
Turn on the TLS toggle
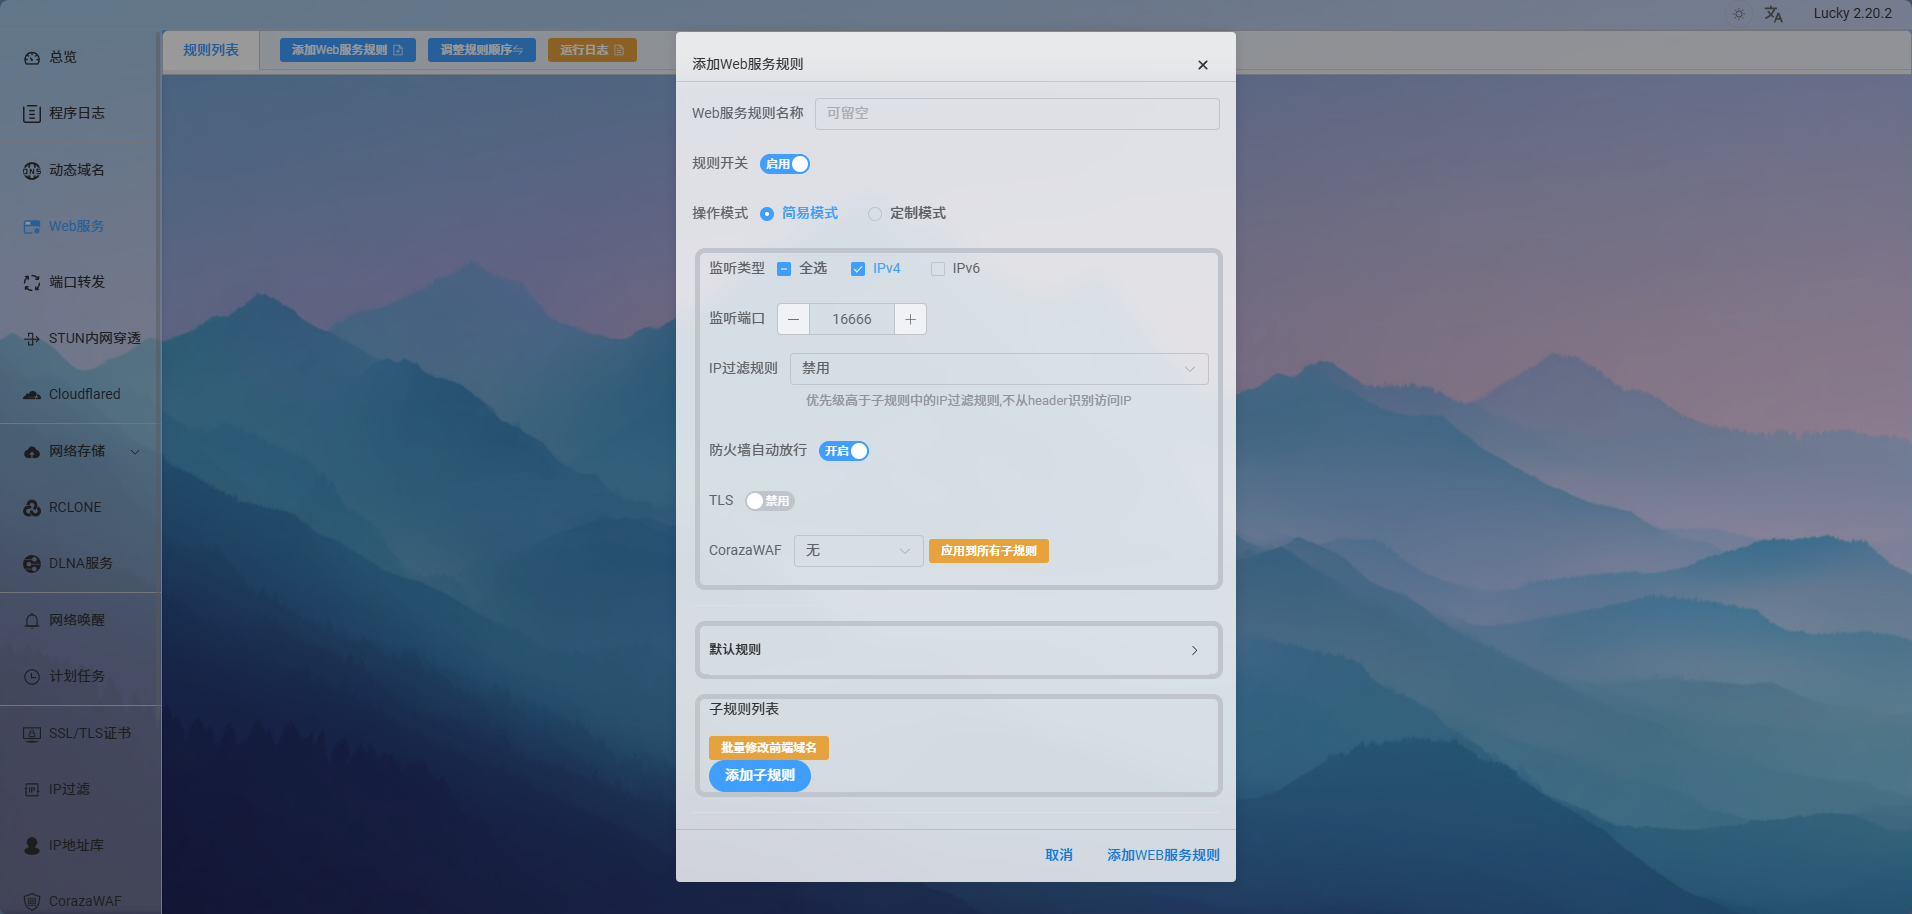point(769,501)
